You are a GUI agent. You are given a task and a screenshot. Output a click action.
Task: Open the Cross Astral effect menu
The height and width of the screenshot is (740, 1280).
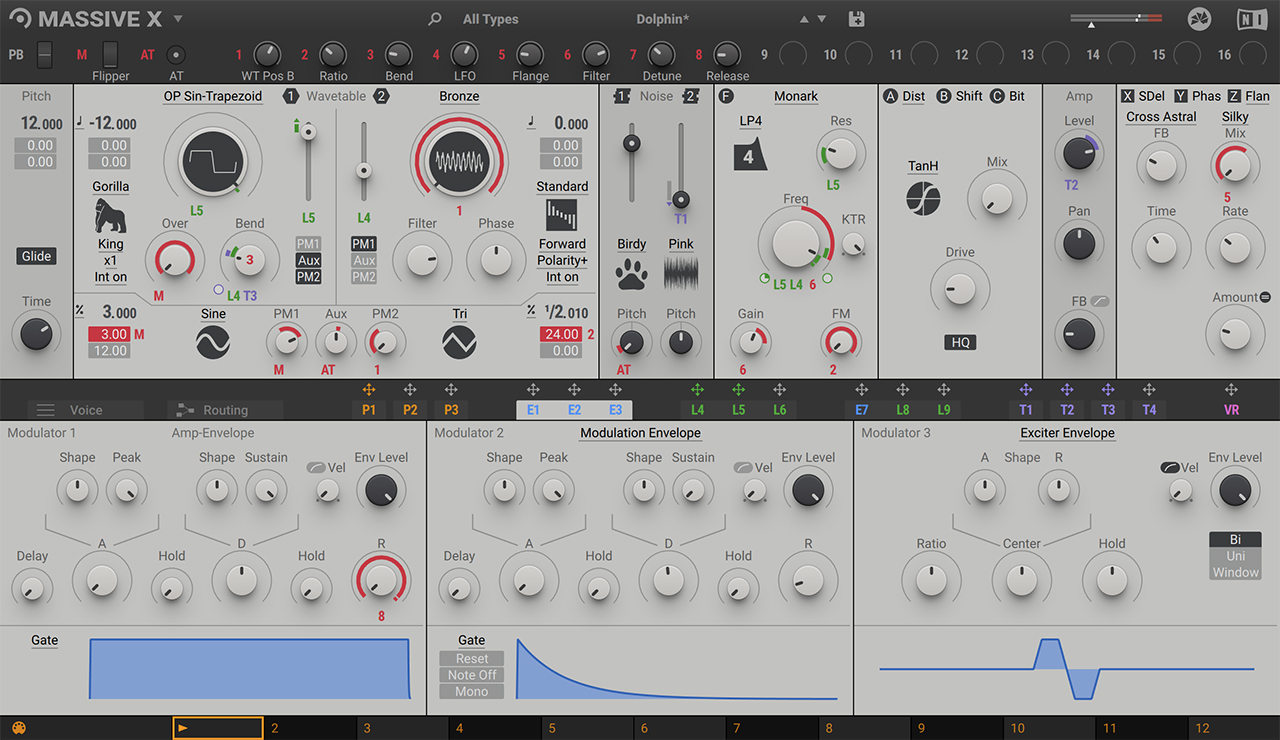point(1161,117)
